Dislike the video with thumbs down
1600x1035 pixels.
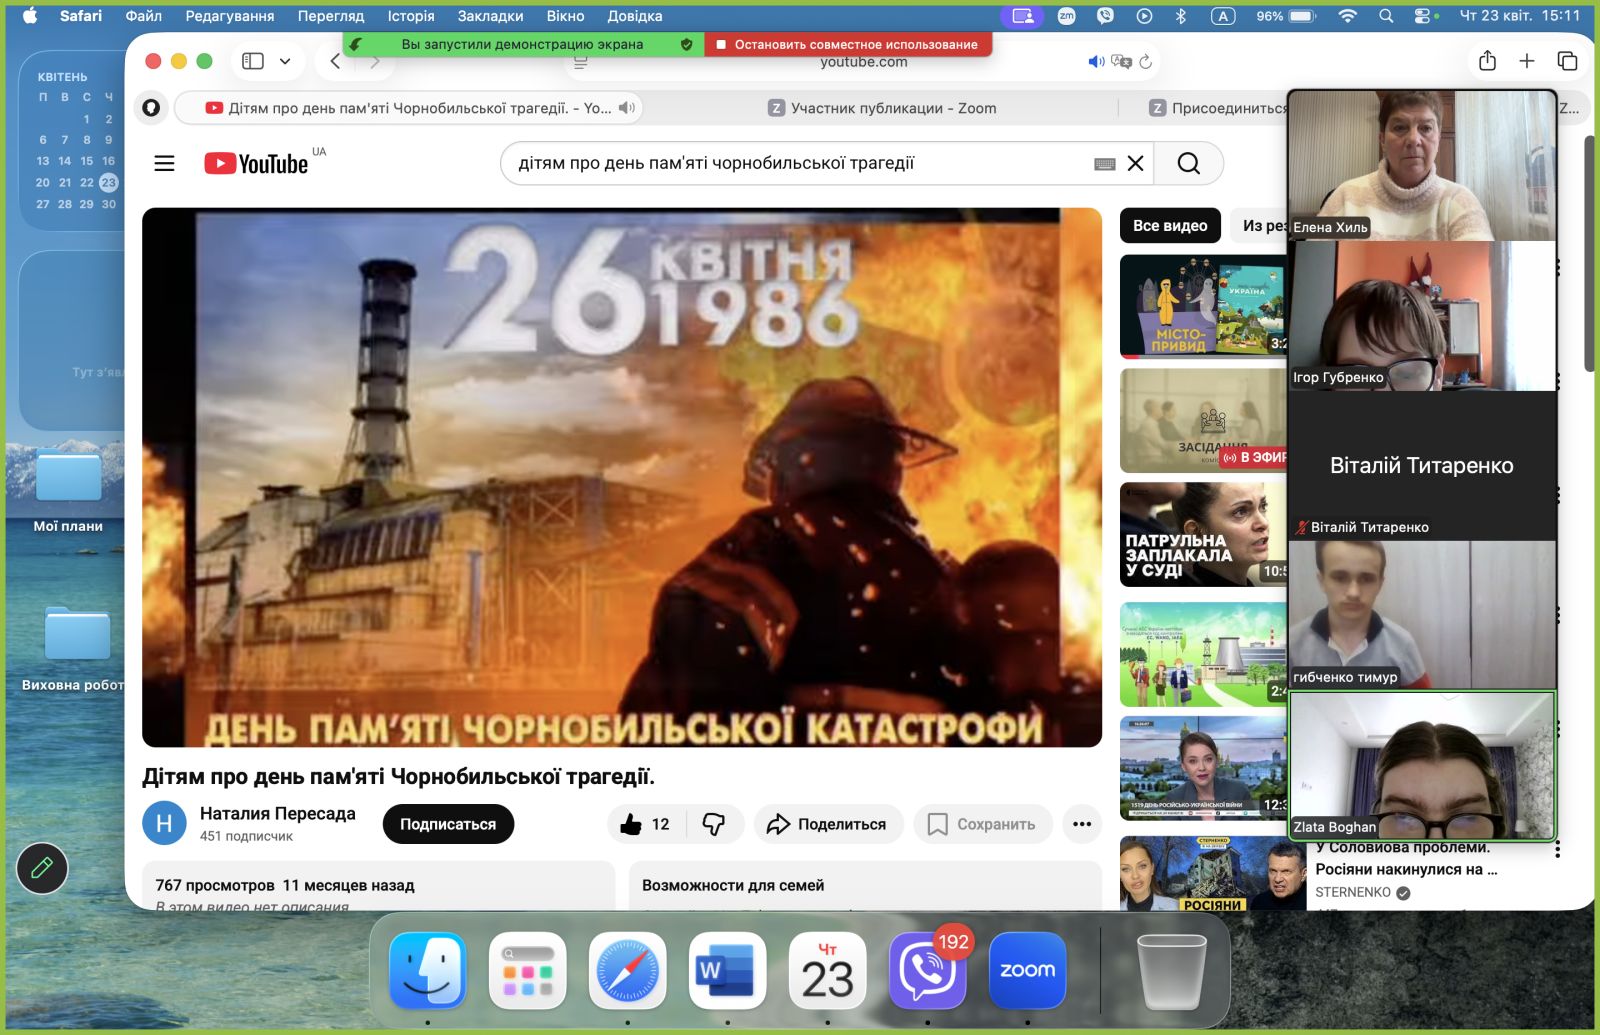[714, 824]
